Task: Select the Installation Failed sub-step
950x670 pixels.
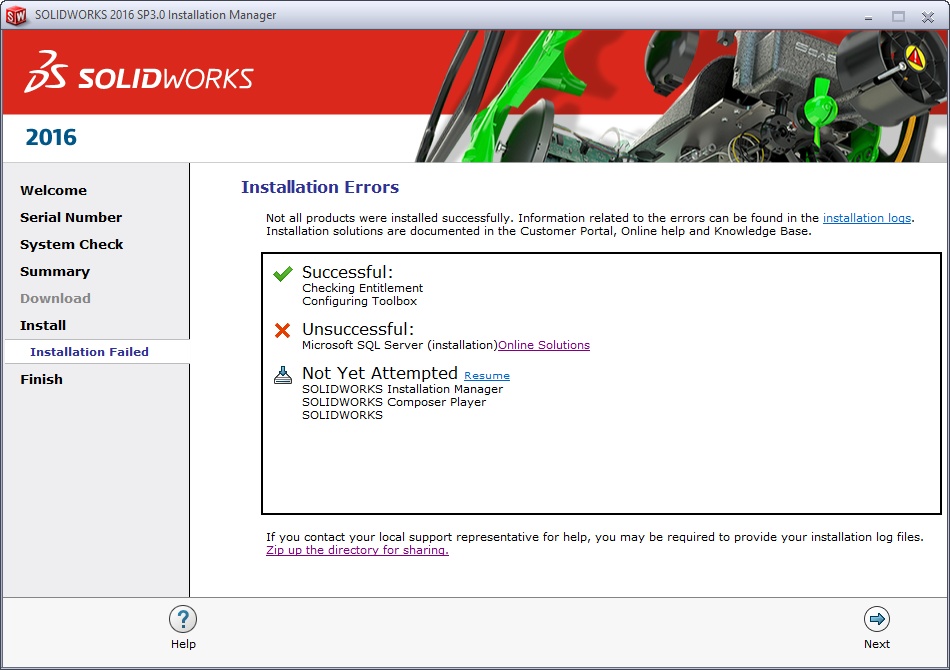Action: pyautogui.click(x=89, y=352)
